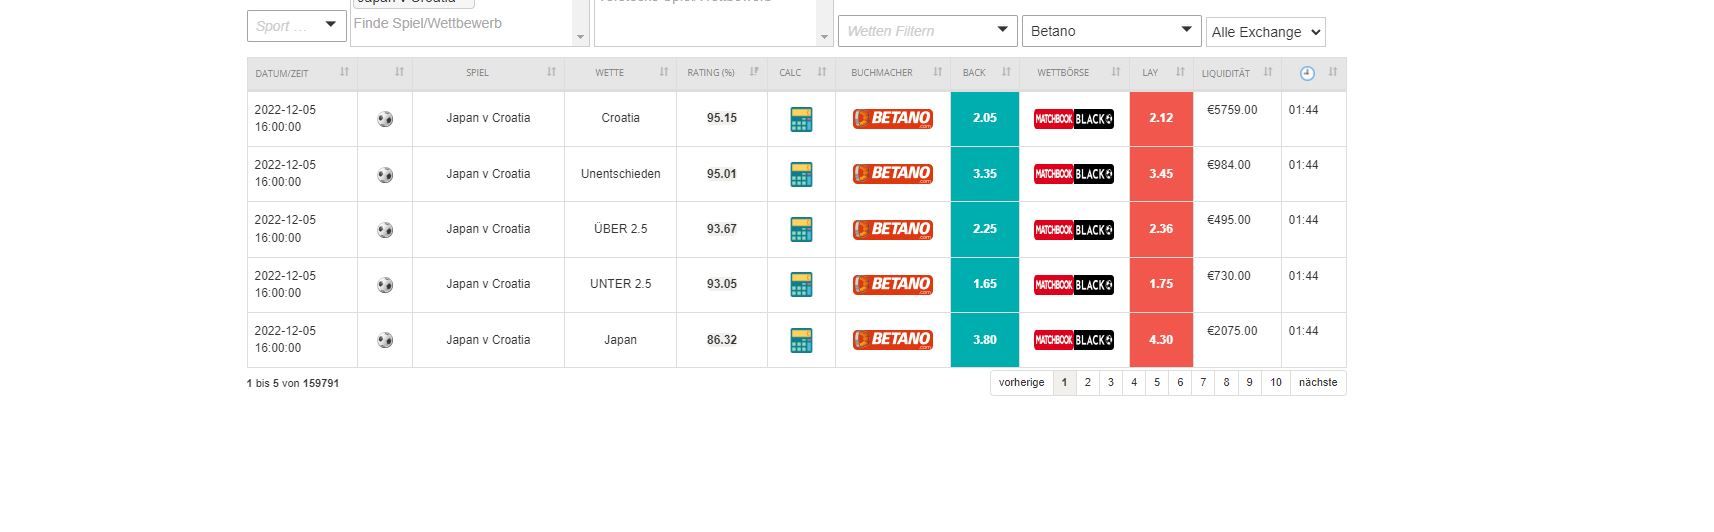This screenshot has height=532, width=1714.
Task: Go to page 5 of results
Action: coord(1157,383)
